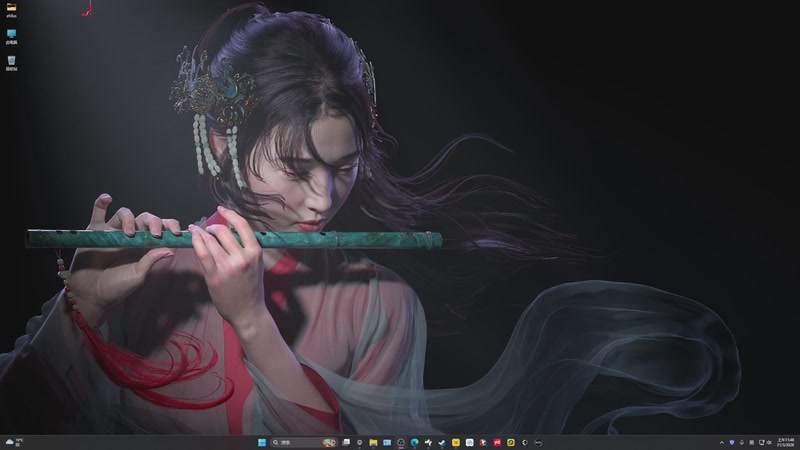Select the "shibo" folder on the desktop
800x450 pixels.
tap(11, 10)
